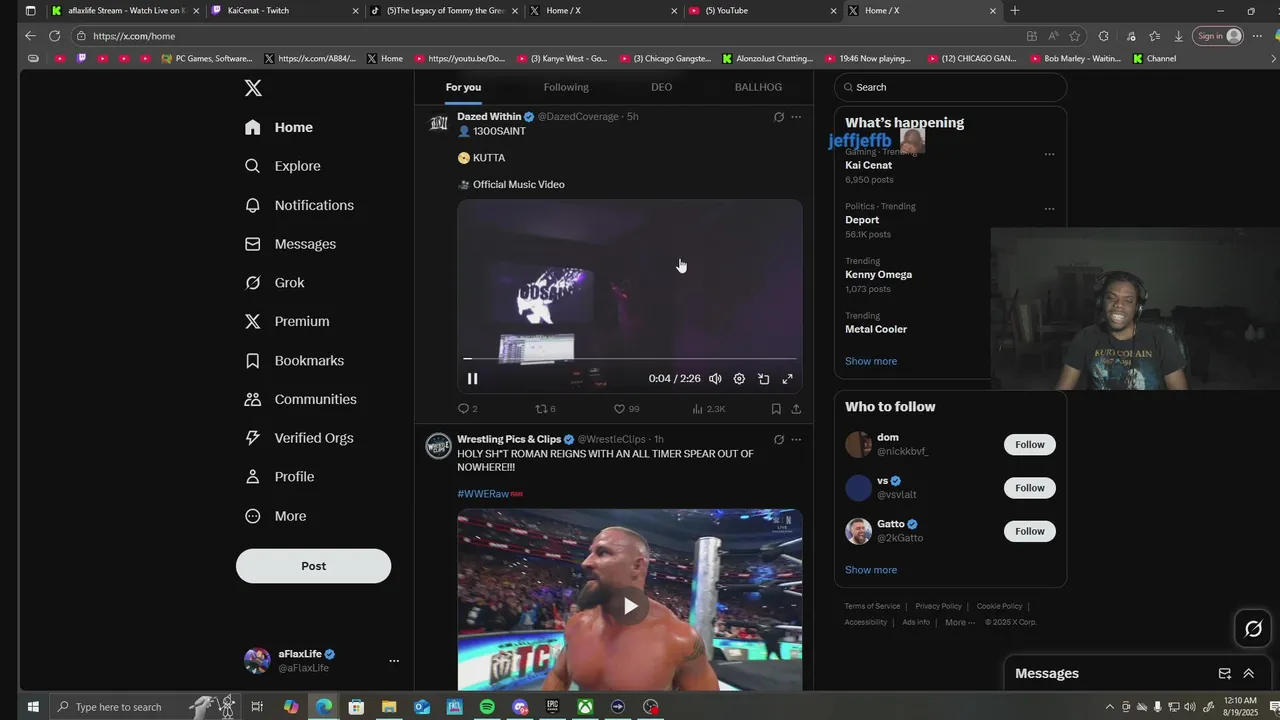
Task: Open File Explorer from the taskbar
Action: (x=389, y=707)
